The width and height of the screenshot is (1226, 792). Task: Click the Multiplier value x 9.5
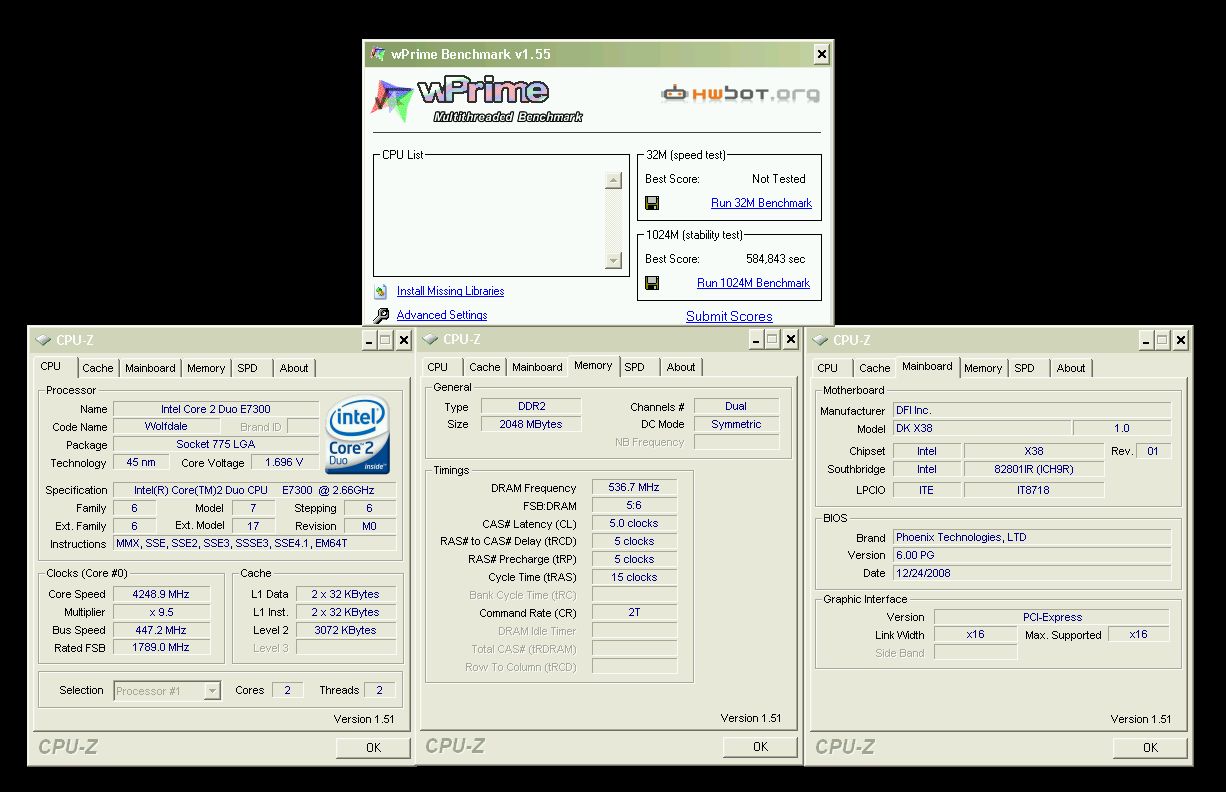(x=162, y=612)
